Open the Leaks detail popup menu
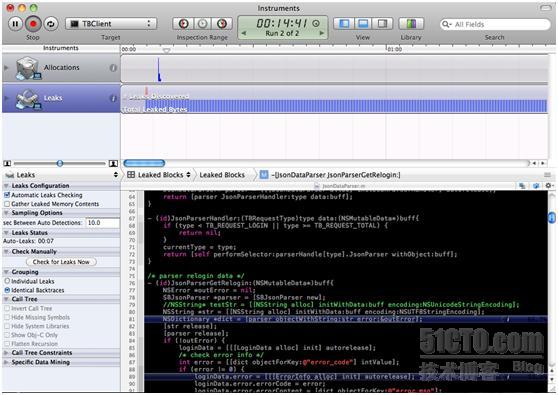 (61, 175)
